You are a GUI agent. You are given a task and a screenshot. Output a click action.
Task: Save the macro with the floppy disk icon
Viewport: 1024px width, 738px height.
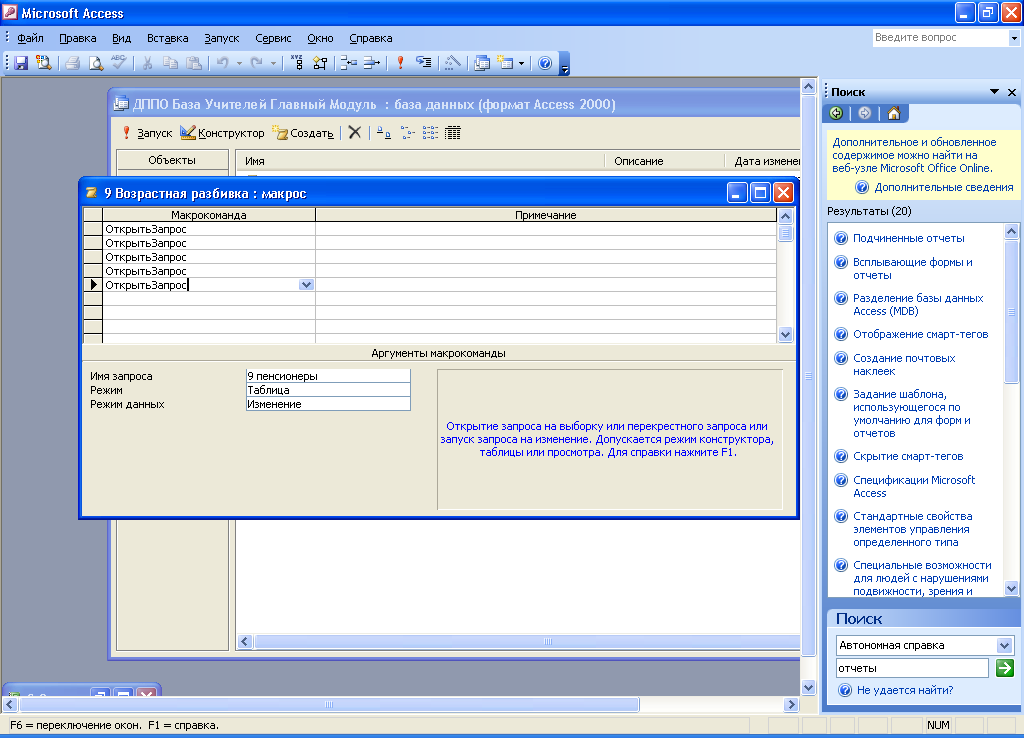pyautogui.click(x=21, y=63)
